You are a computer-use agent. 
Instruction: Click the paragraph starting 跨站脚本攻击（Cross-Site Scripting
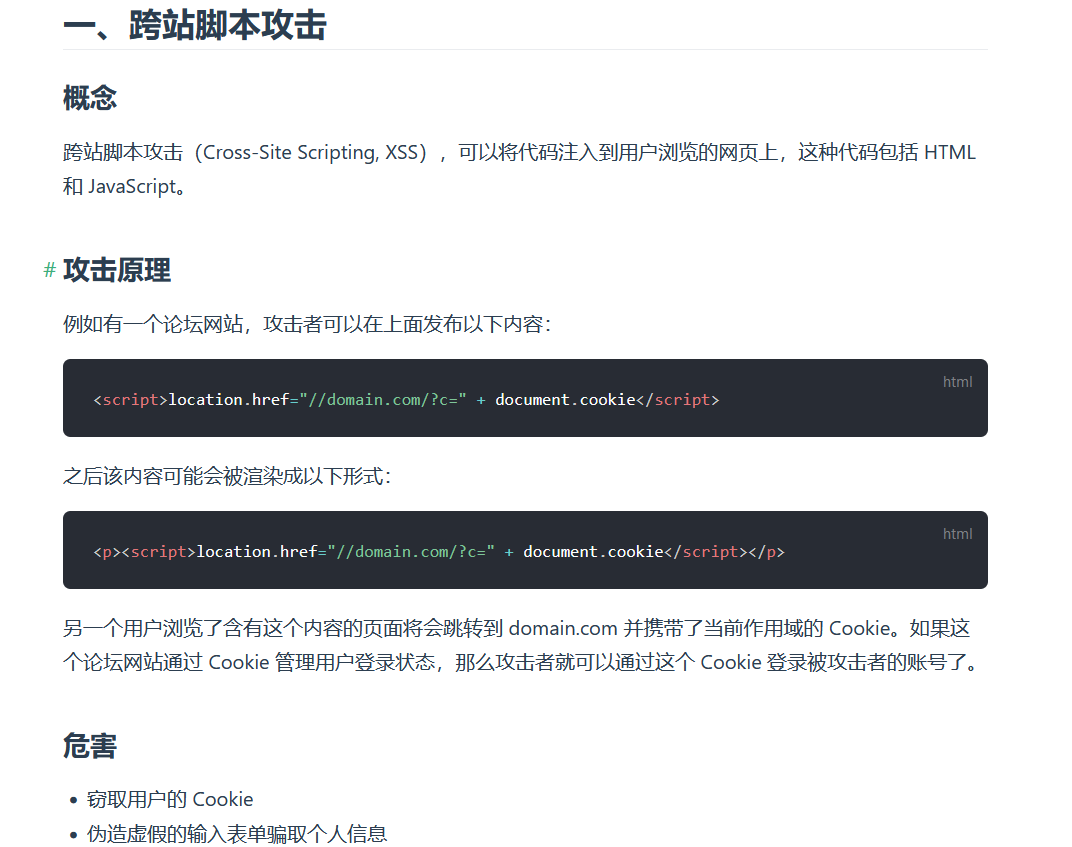(x=520, y=169)
